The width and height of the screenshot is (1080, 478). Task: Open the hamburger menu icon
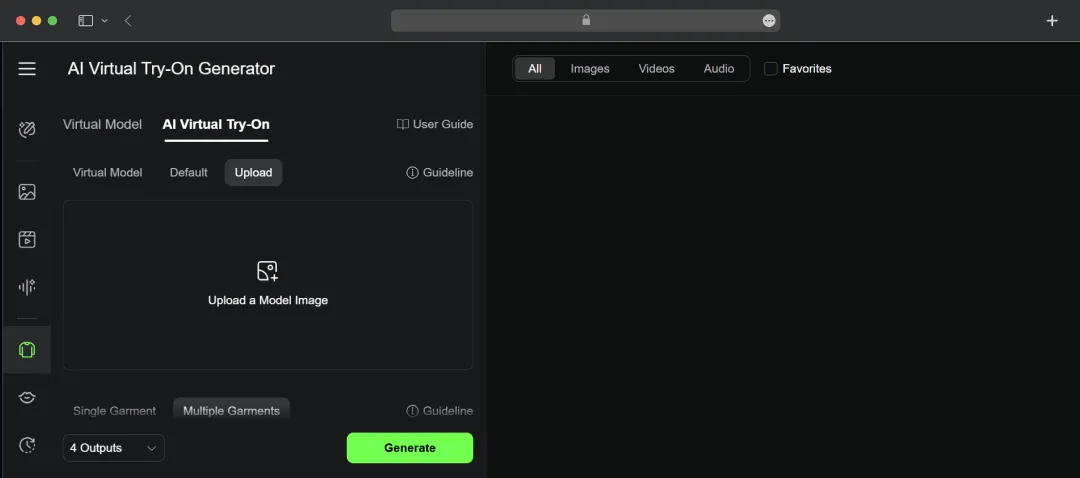pos(27,69)
